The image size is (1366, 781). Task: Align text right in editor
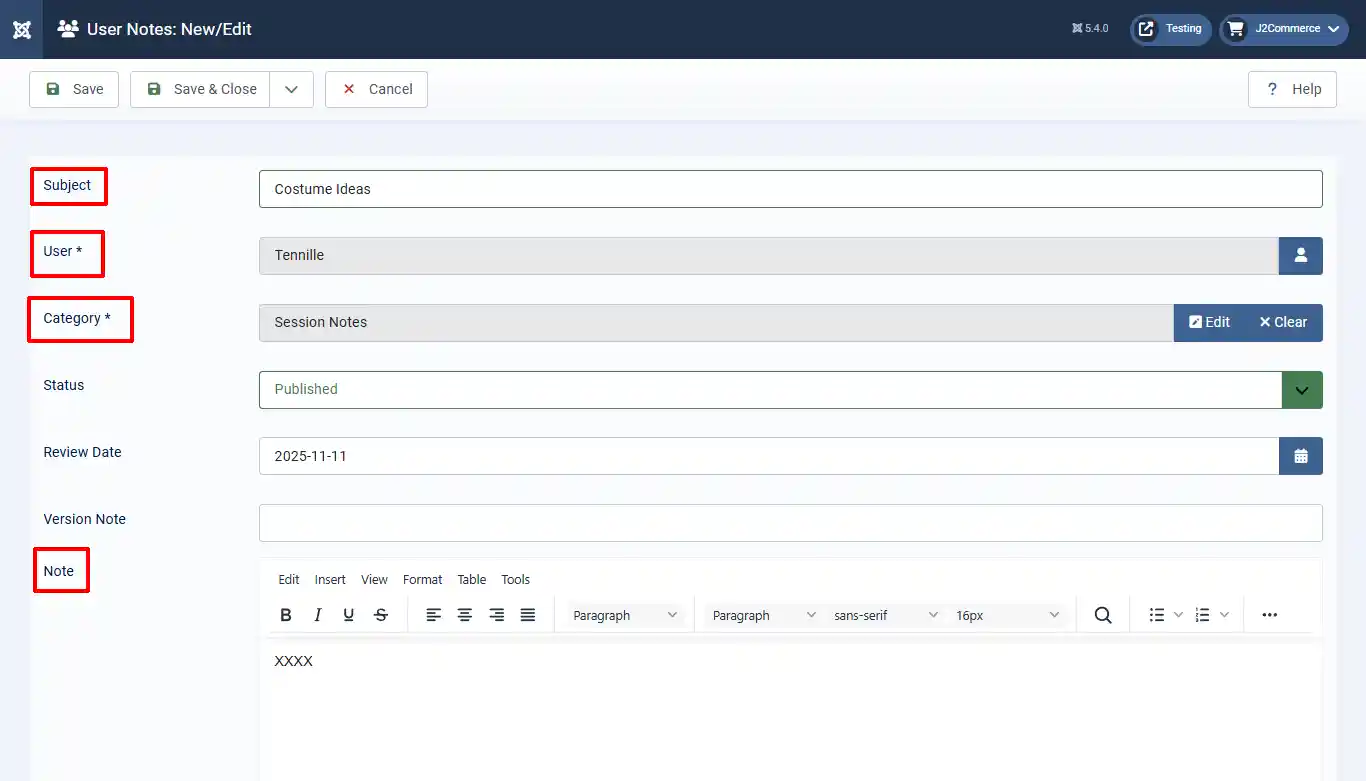click(x=497, y=615)
